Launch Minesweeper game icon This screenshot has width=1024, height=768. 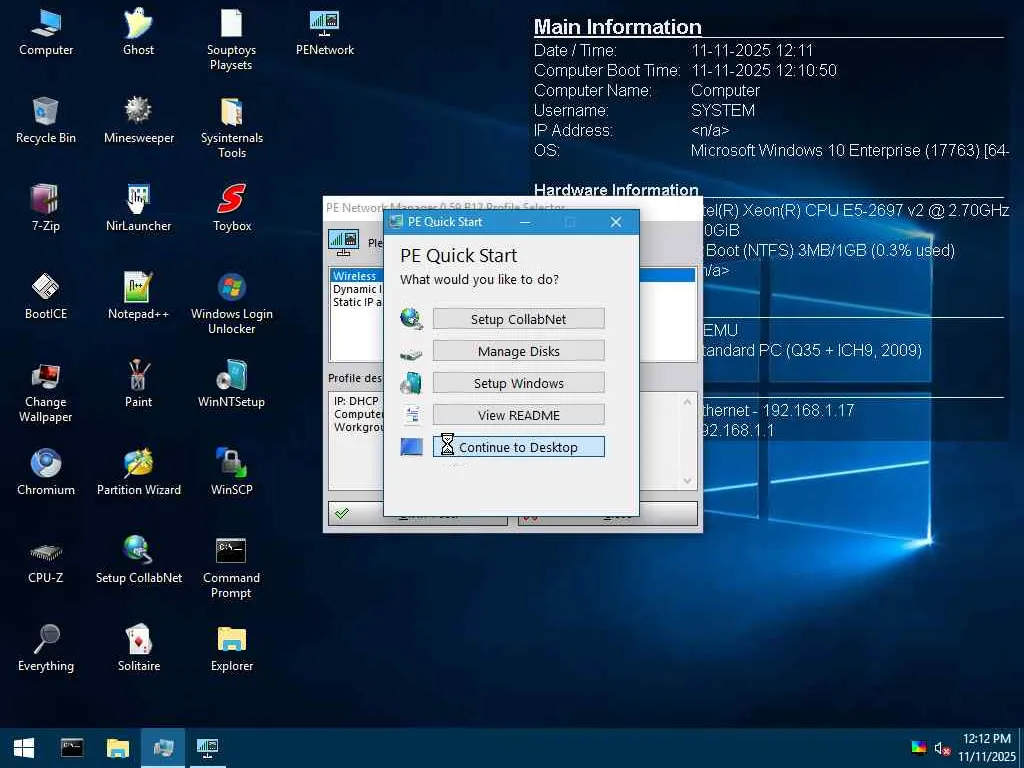tap(138, 120)
